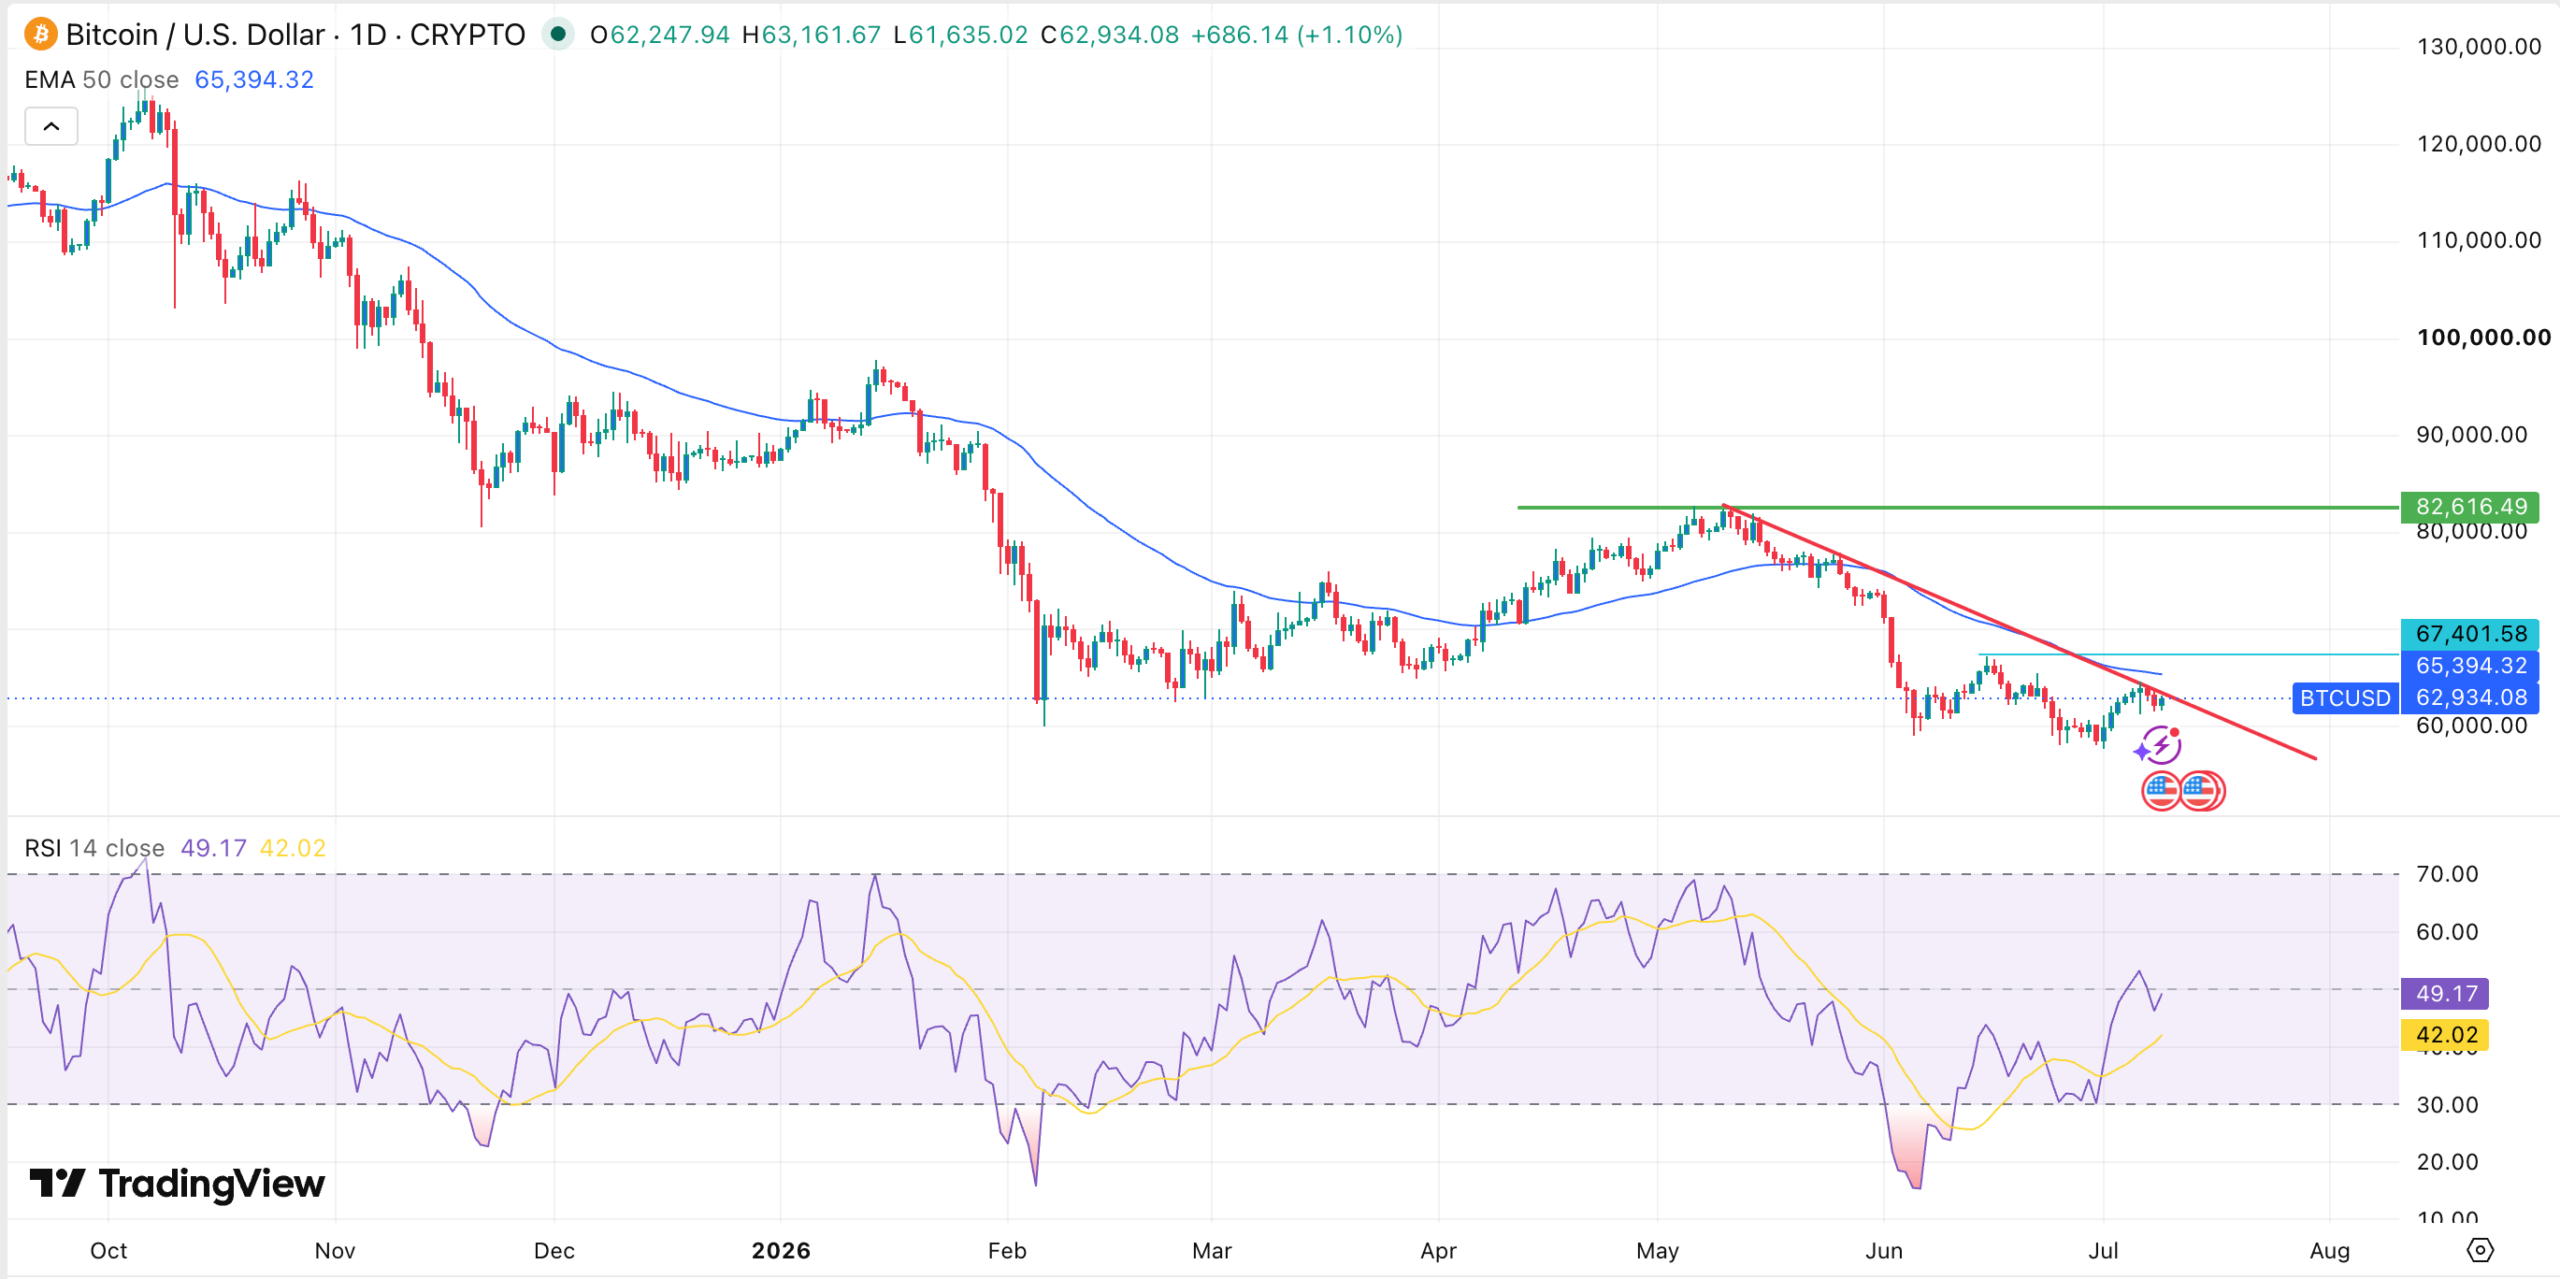Click the Bitcoin / U.S. Dollar symbol title
The width and height of the screenshot is (2560, 1279).
[195, 35]
